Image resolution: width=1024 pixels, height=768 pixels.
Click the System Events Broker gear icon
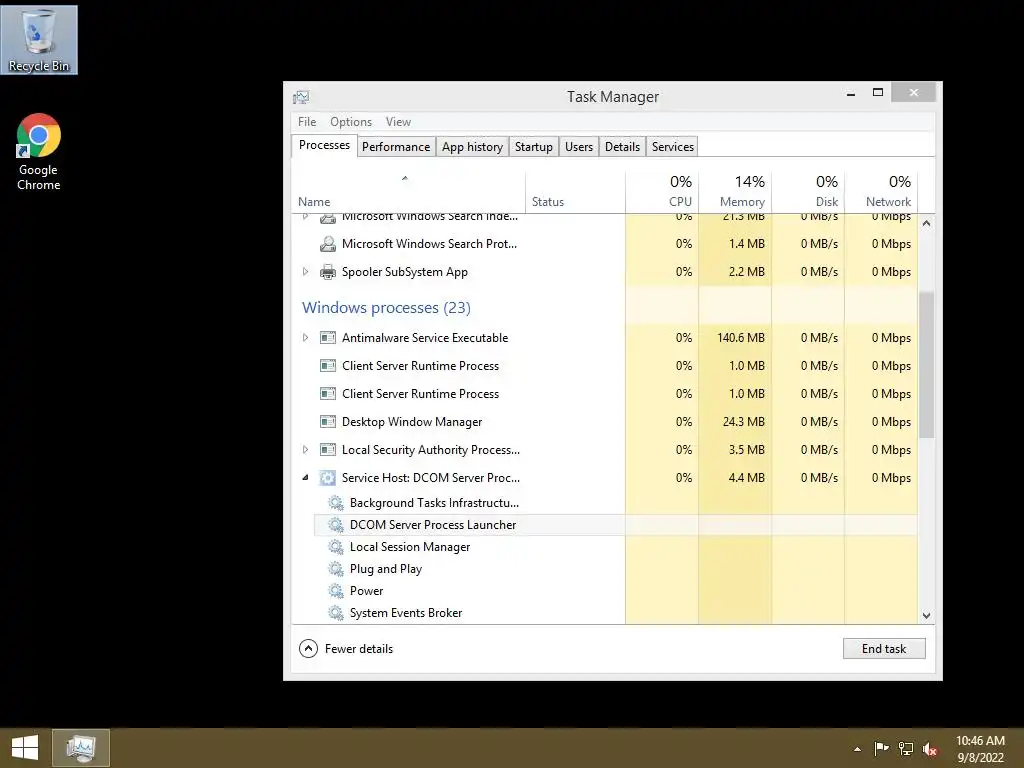coord(336,613)
